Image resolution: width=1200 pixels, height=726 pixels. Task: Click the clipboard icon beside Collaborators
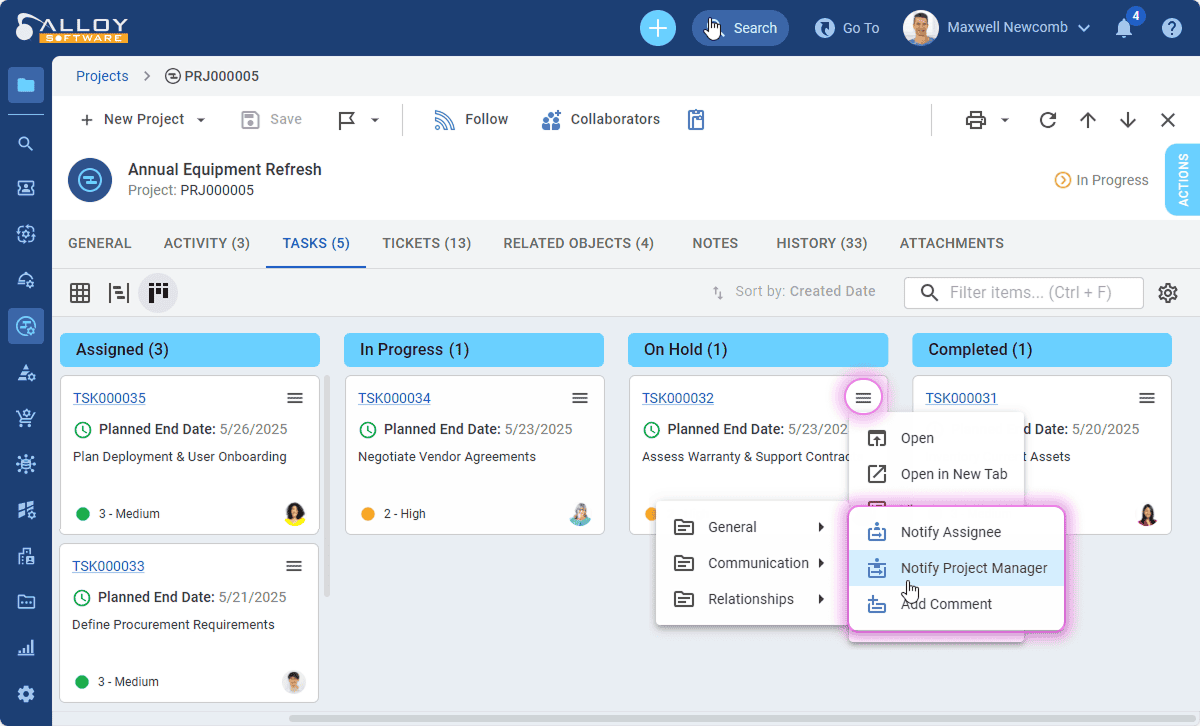coord(696,120)
